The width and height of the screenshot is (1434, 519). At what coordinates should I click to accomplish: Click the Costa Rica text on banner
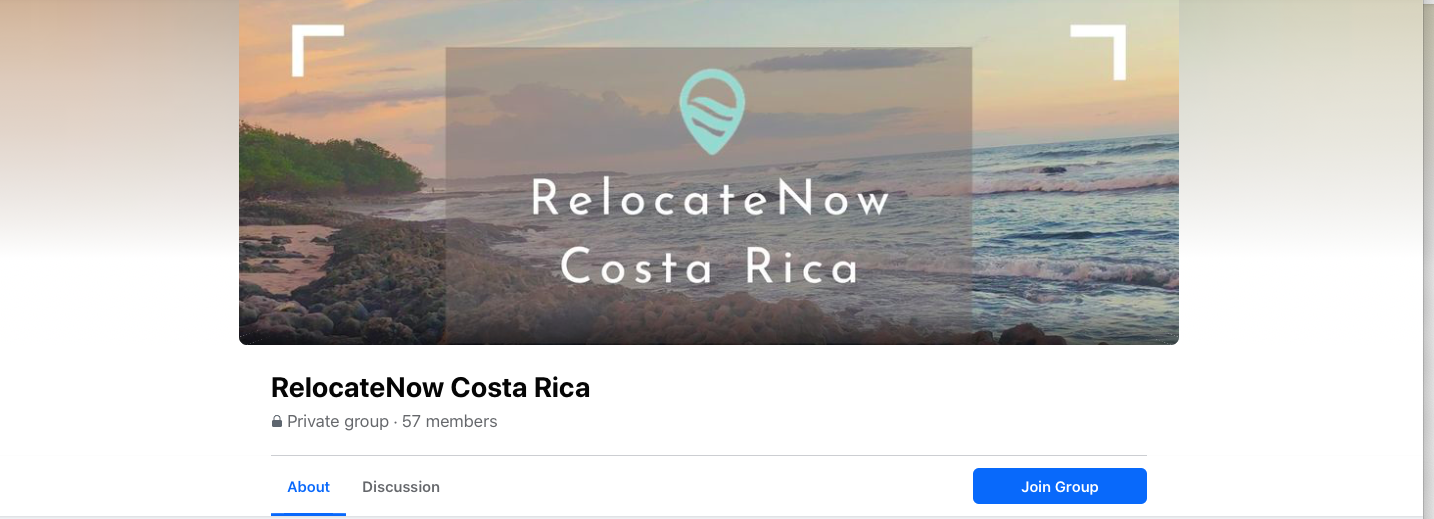pos(710,267)
